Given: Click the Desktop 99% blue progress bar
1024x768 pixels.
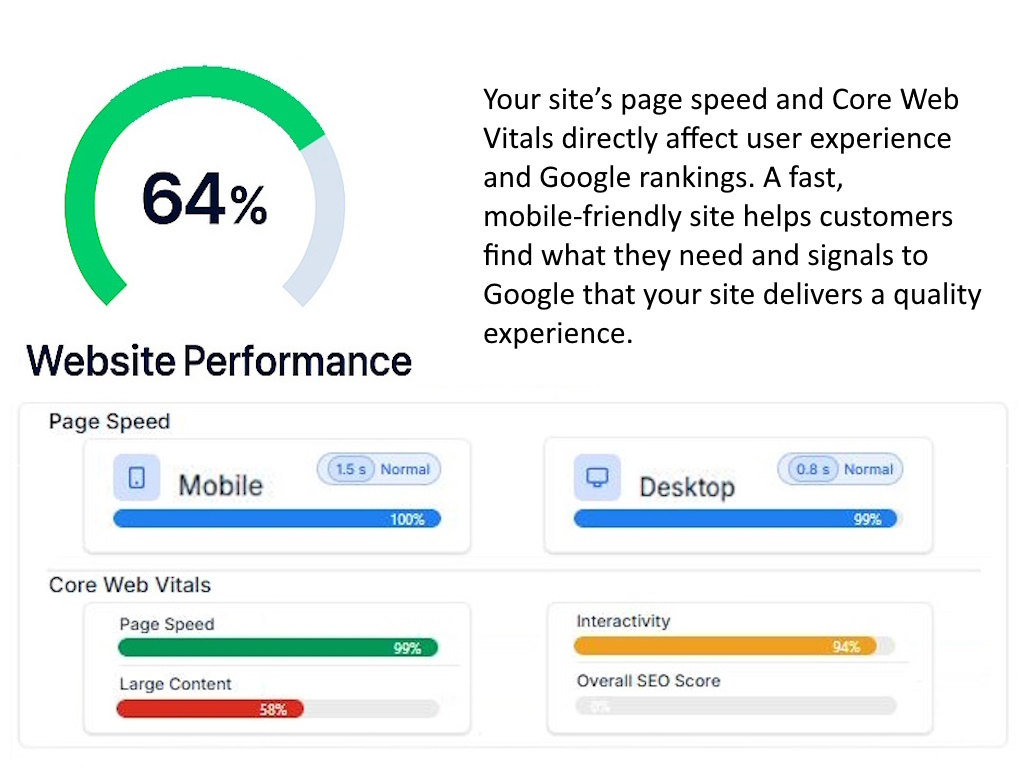Looking at the screenshot, I should tap(735, 519).
